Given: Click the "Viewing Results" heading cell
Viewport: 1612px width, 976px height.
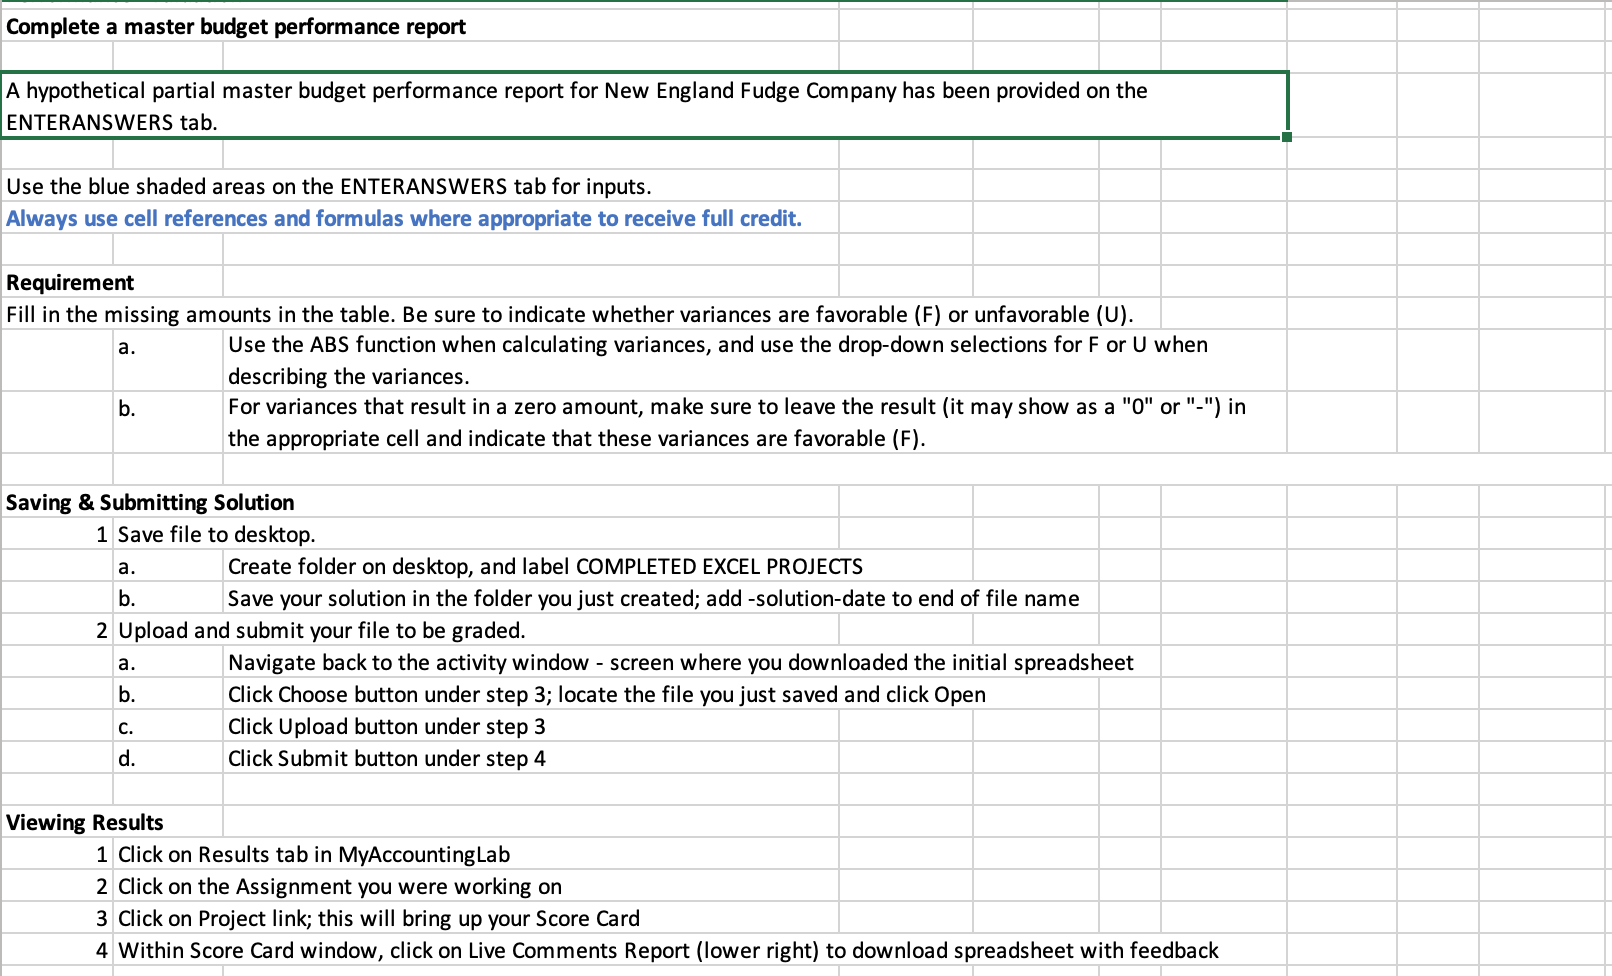Looking at the screenshot, I should [84, 822].
